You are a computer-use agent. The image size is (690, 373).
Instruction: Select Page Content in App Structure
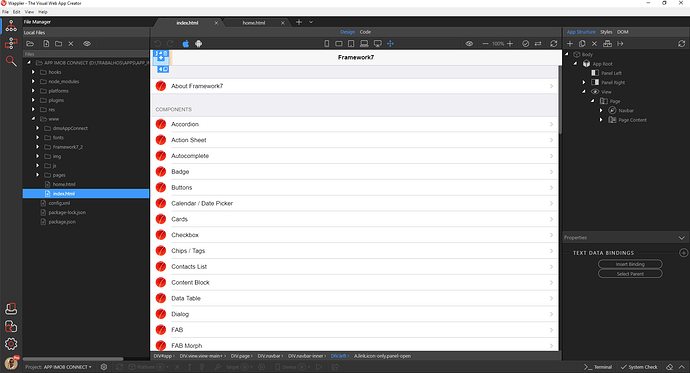pyautogui.click(x=628, y=120)
